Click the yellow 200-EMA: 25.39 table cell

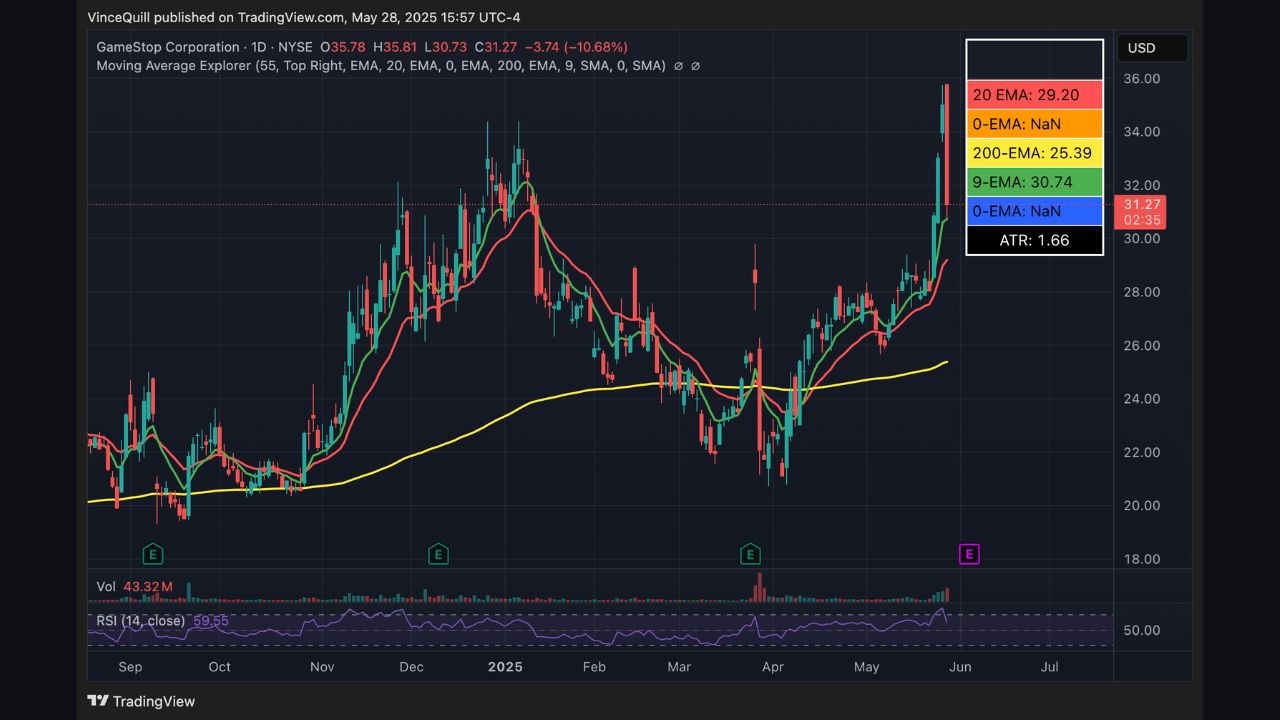point(1035,153)
